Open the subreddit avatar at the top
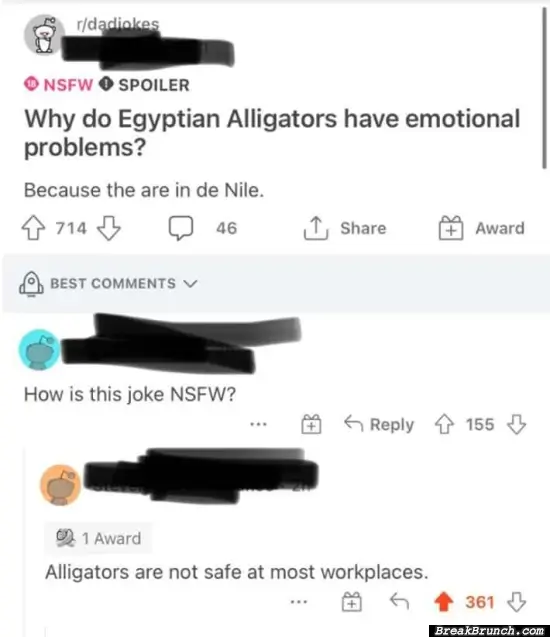 tap(44, 36)
